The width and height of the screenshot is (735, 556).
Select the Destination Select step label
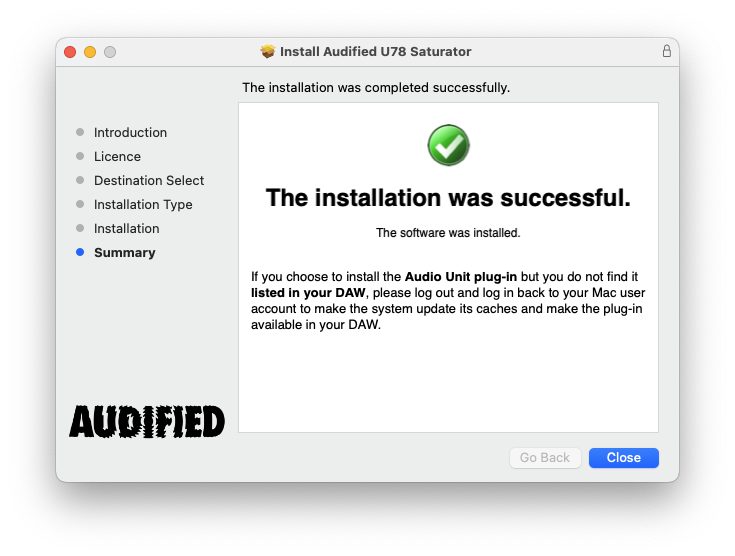pyautogui.click(x=149, y=181)
